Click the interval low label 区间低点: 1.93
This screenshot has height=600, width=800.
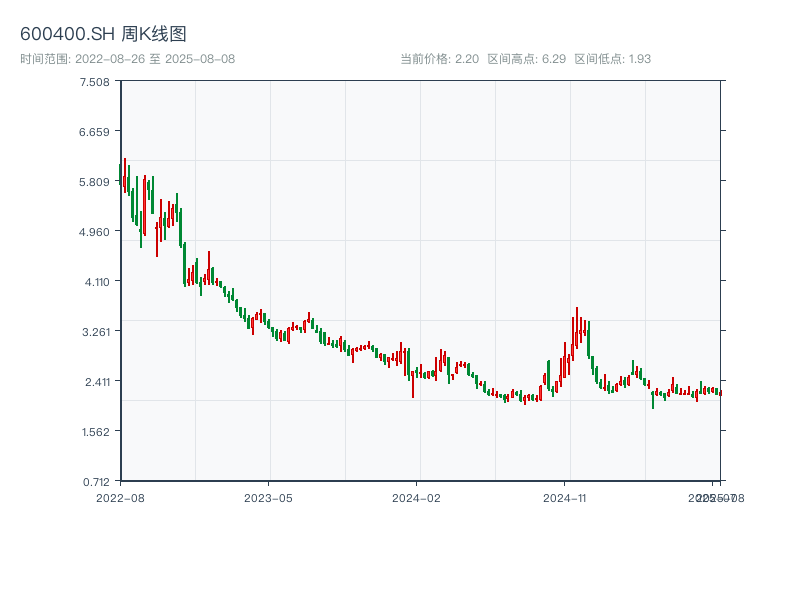click(x=613, y=59)
